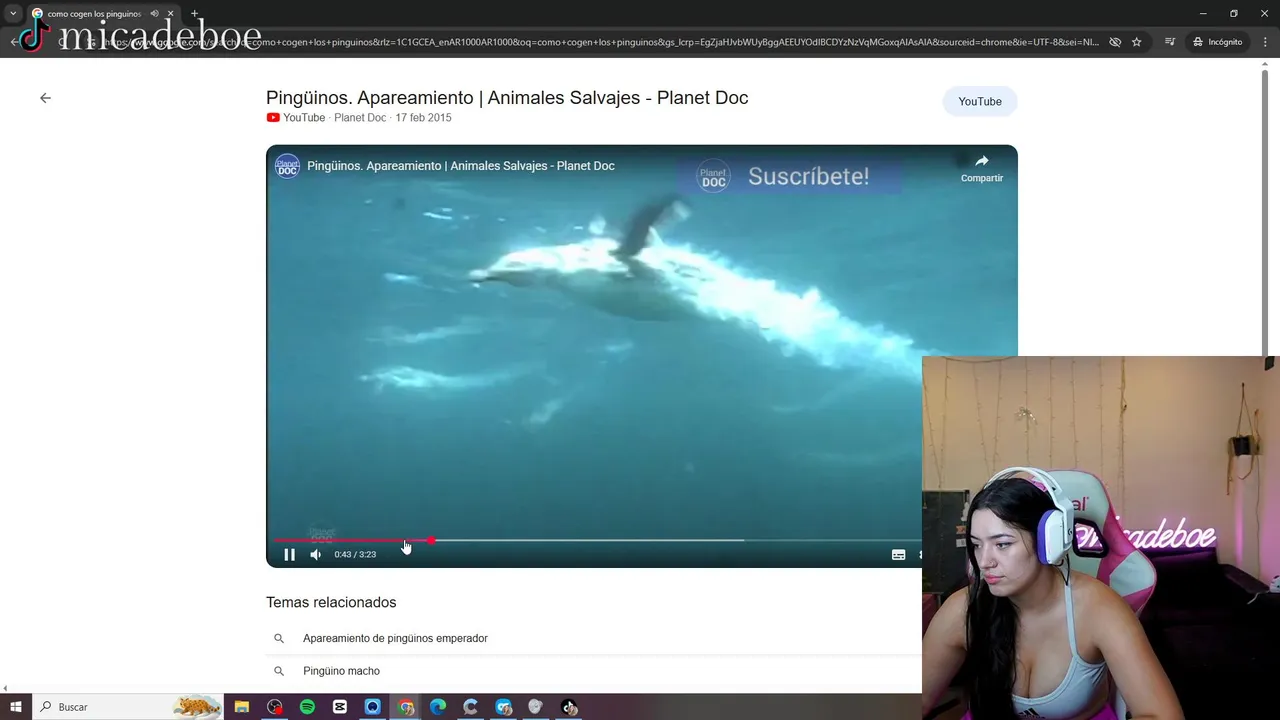Click the Incógnito profile indicator
The image size is (1280, 720).
pyautogui.click(x=1217, y=42)
